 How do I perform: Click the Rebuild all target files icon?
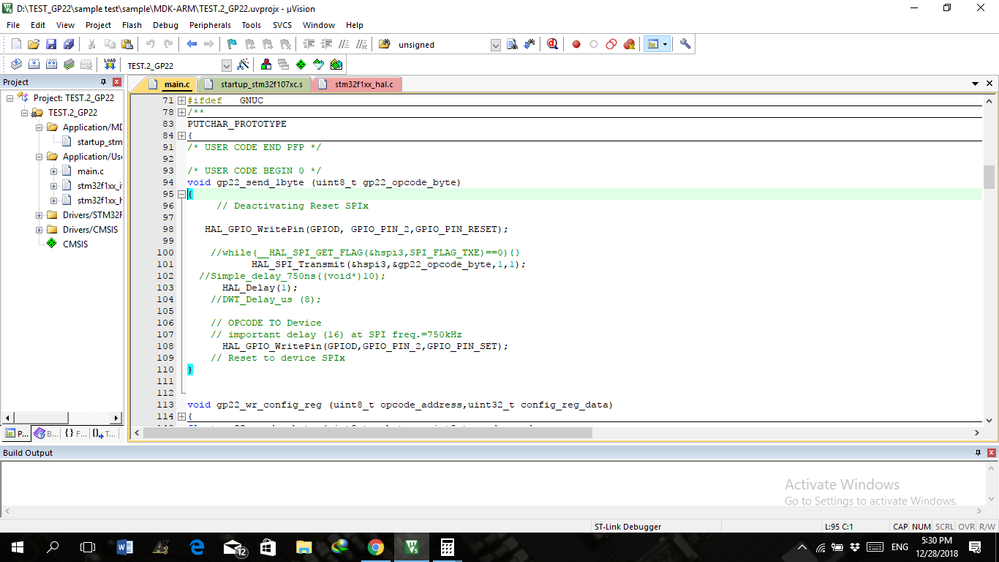click(x=52, y=65)
